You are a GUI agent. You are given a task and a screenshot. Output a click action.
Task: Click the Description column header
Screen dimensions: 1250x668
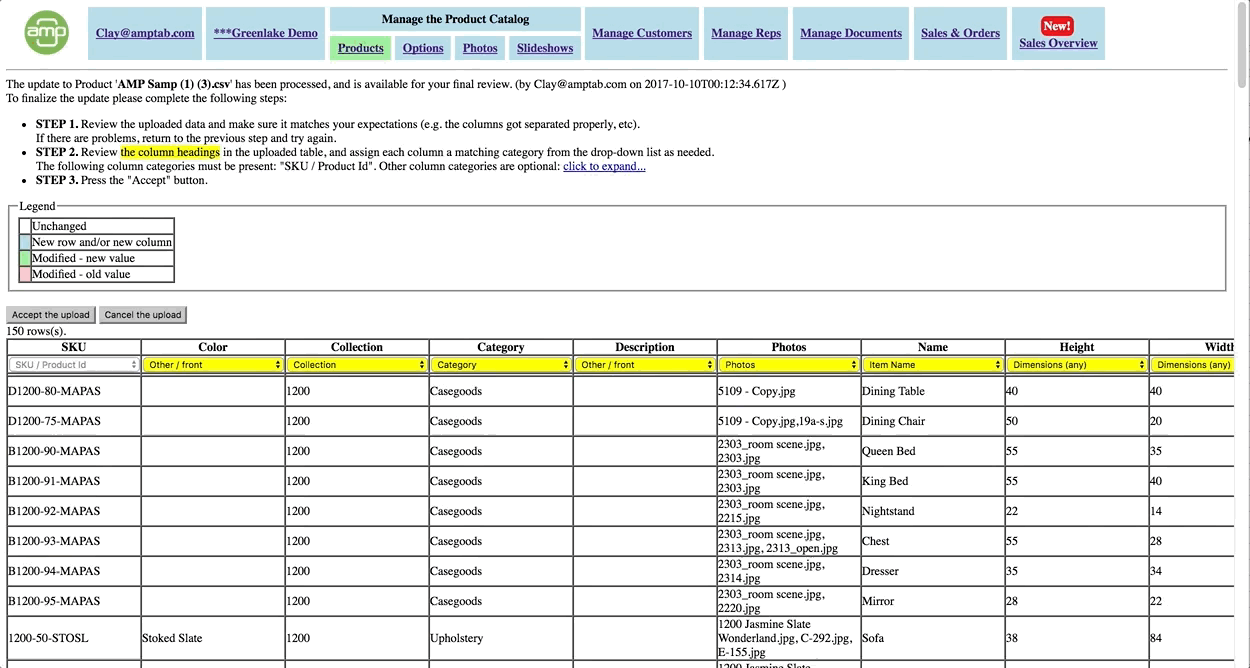pos(645,347)
